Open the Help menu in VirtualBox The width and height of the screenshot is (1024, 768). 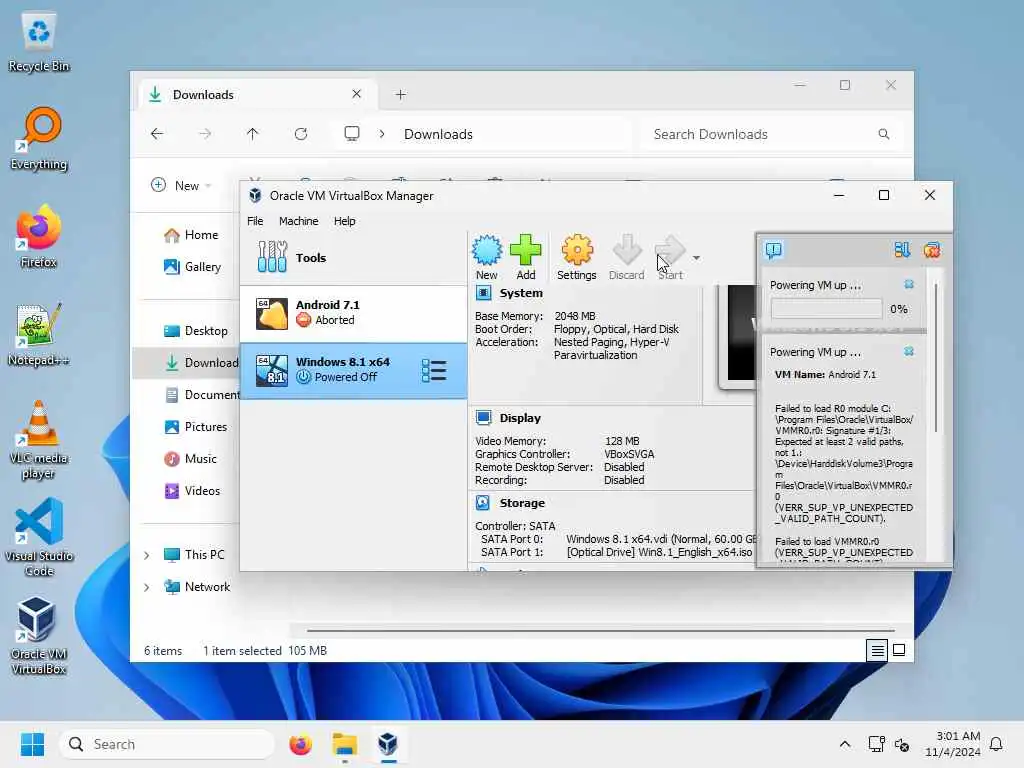click(x=345, y=221)
